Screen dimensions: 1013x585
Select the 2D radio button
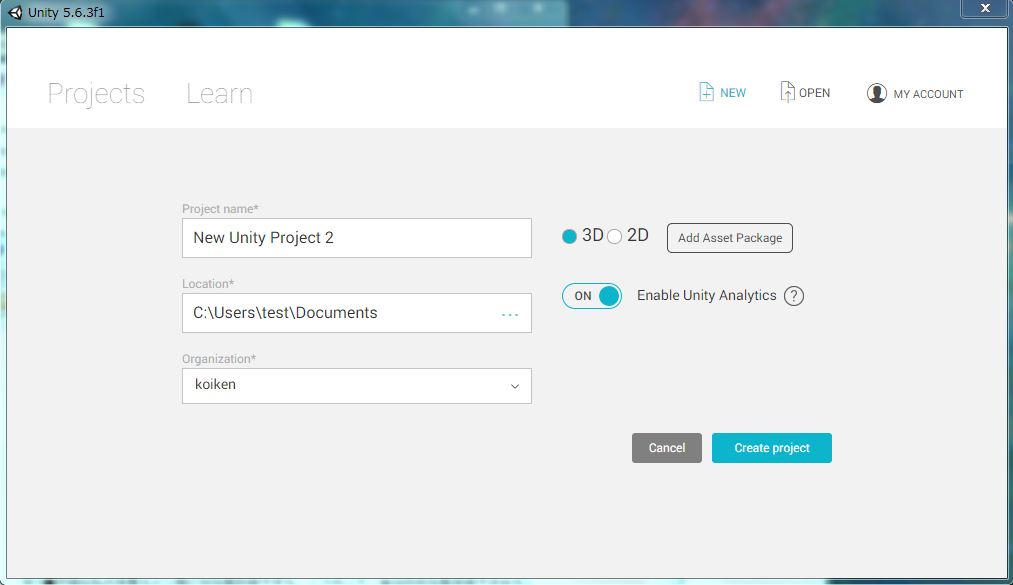tap(614, 236)
